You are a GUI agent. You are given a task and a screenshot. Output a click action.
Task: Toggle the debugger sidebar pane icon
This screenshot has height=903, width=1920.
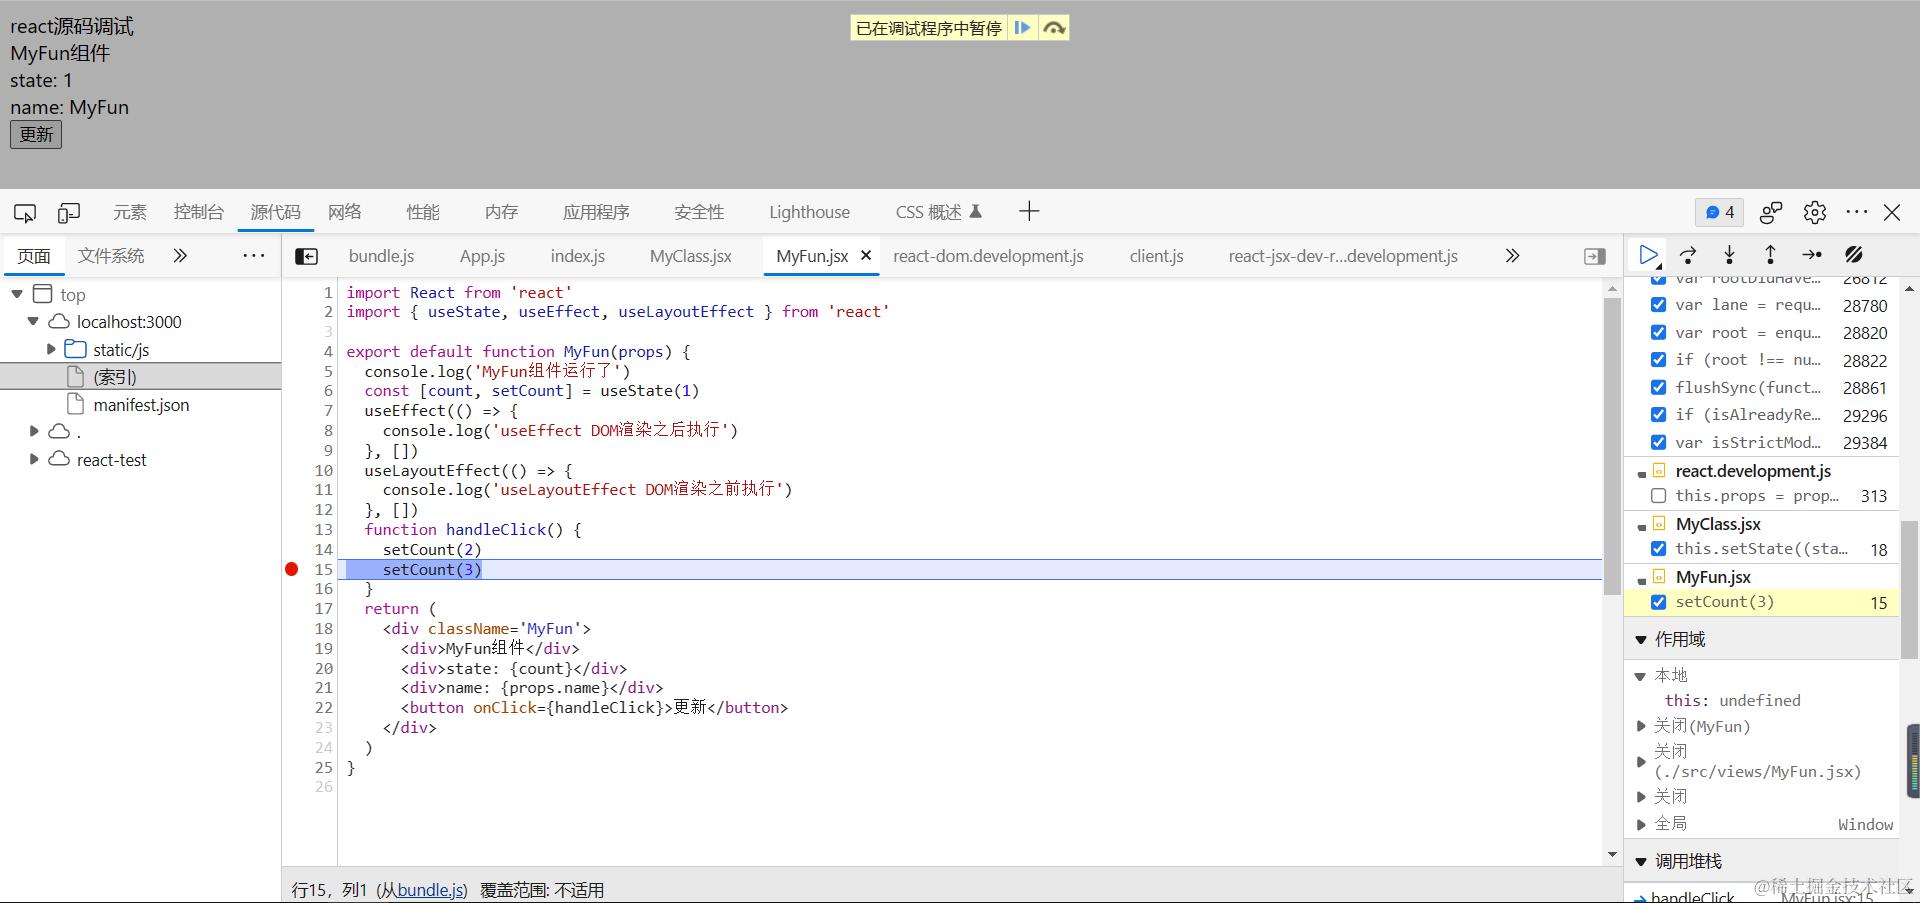(x=1595, y=257)
